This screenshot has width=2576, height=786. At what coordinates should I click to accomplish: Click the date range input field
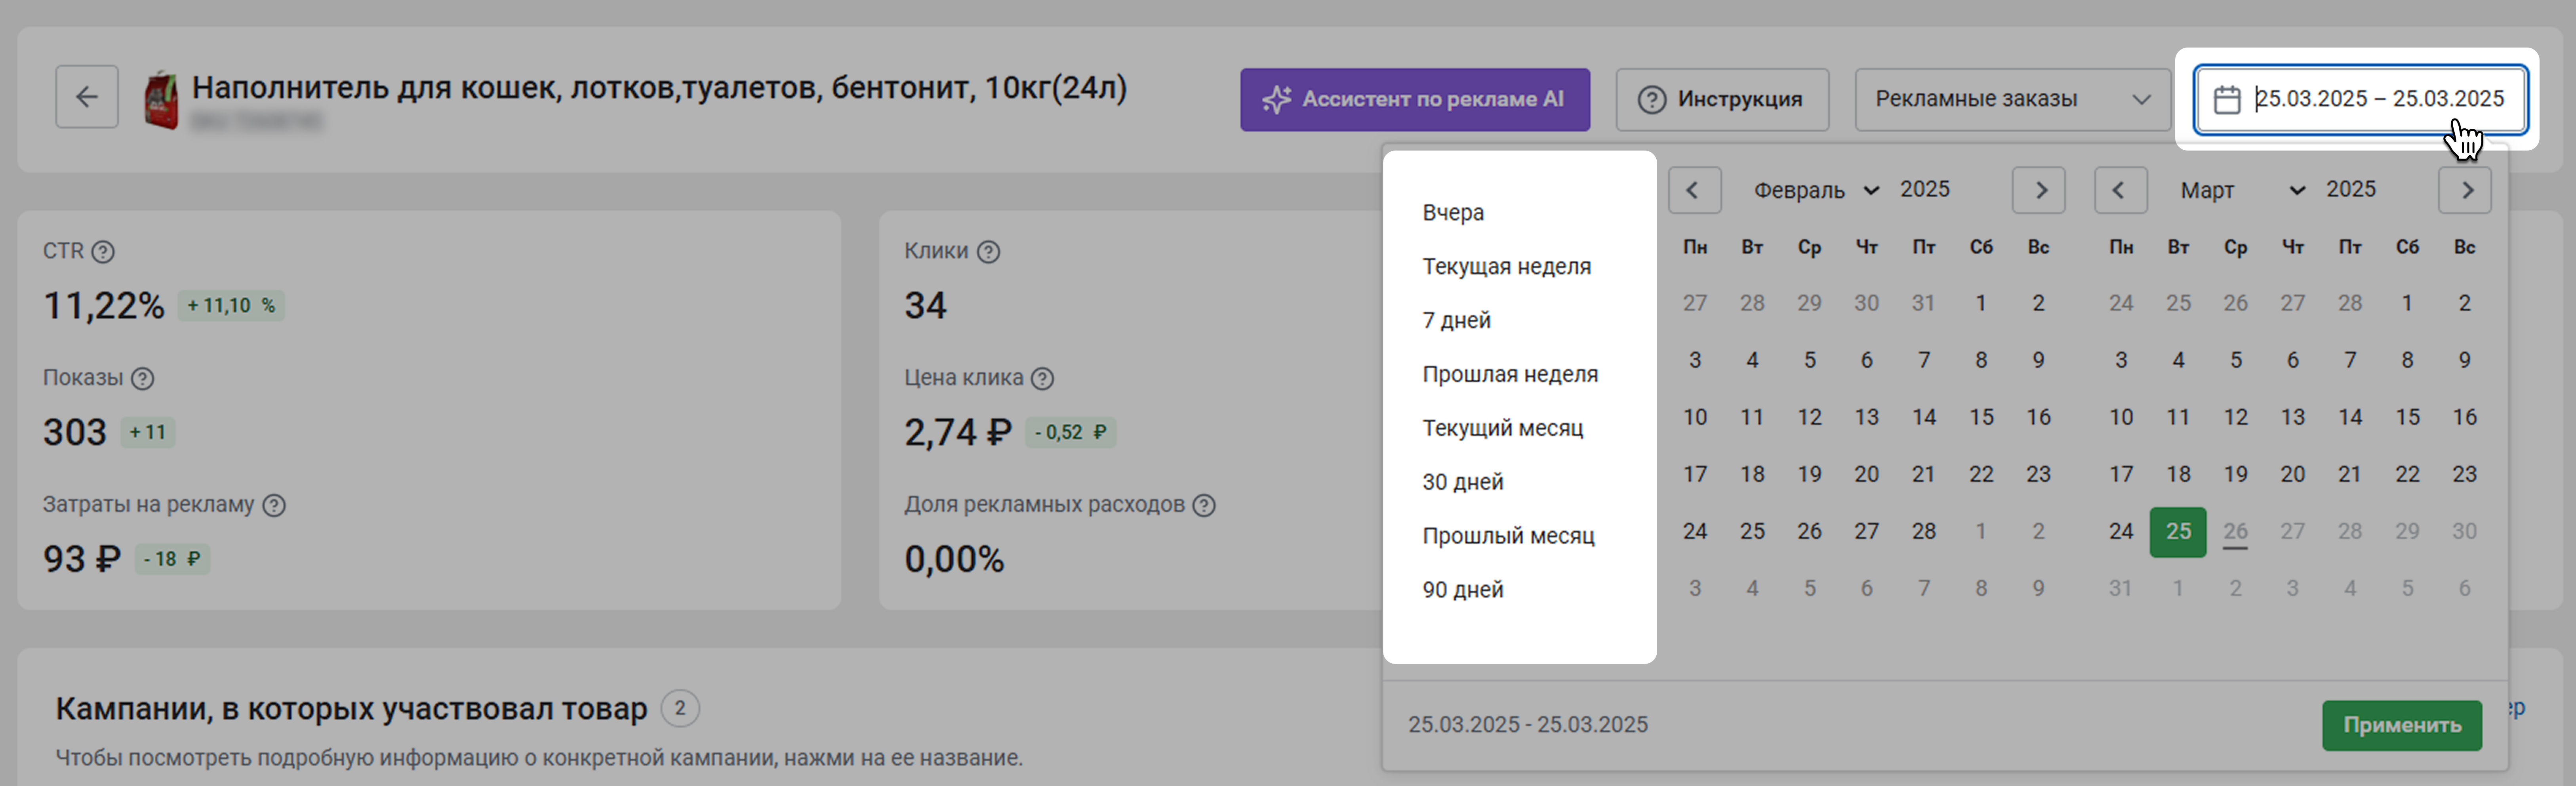(x=2360, y=99)
